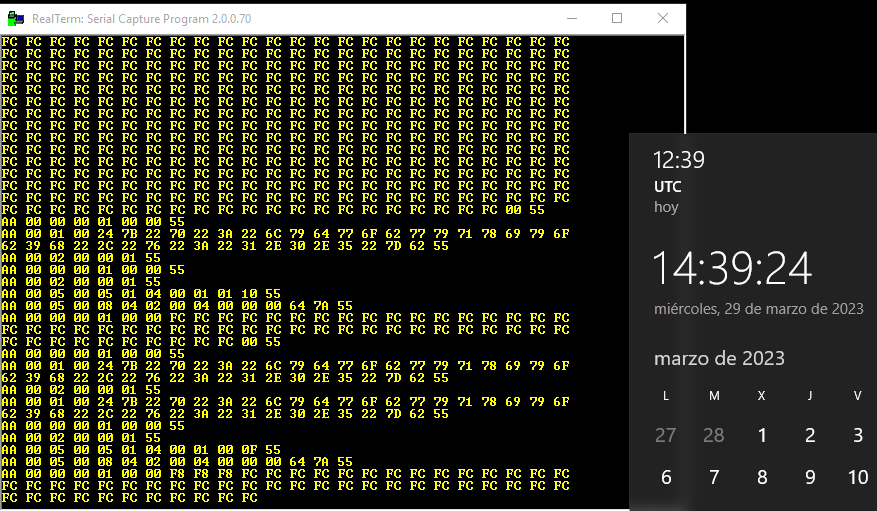Minimize the RealTerm window
The width and height of the screenshot is (877, 511).
(x=572, y=18)
